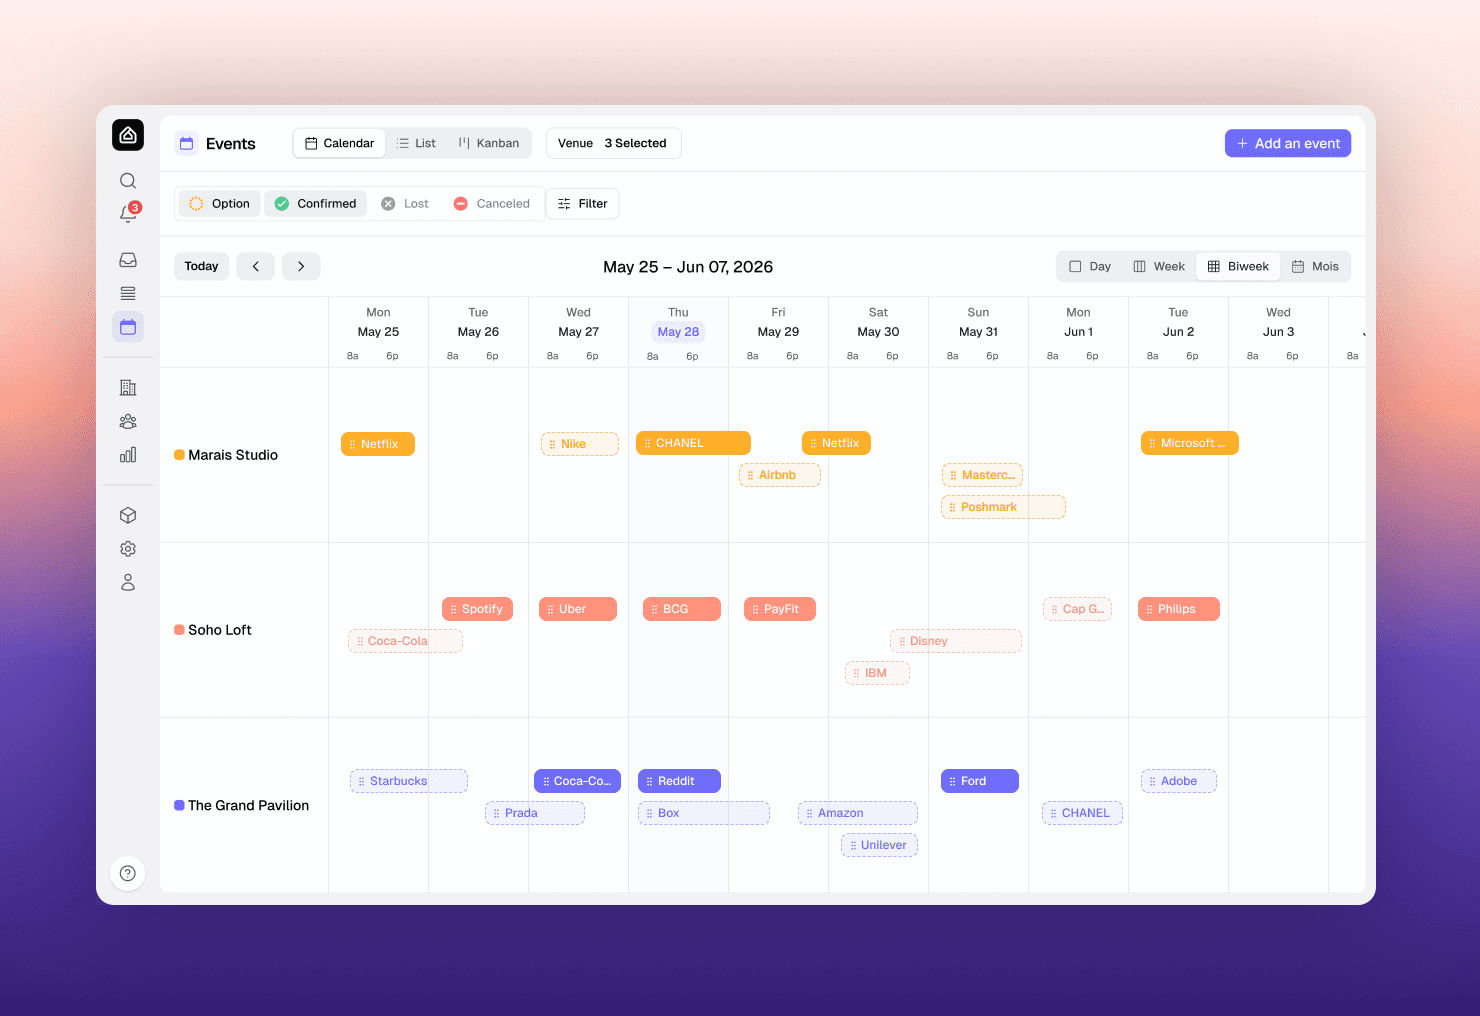Switch to Calendar view tab
1480x1016 pixels.
[340, 143]
